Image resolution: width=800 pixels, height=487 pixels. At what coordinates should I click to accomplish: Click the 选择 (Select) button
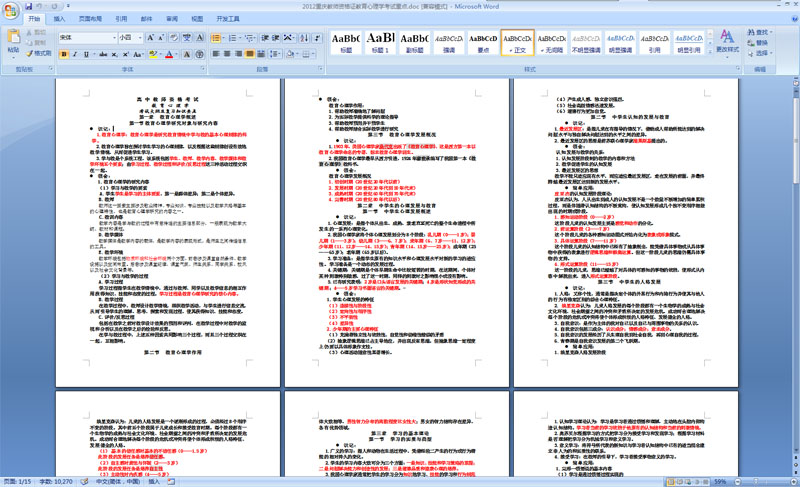tap(759, 53)
